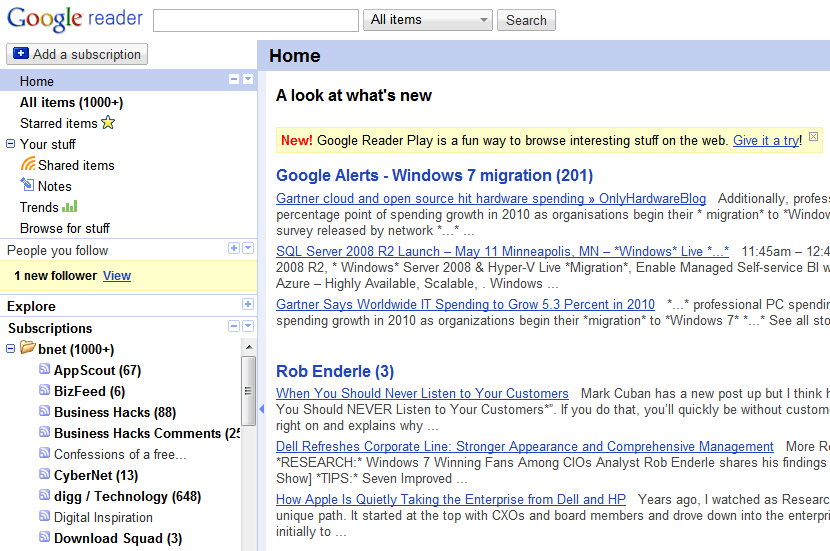
Task: Open Browse for stuff
Action: tap(65, 228)
